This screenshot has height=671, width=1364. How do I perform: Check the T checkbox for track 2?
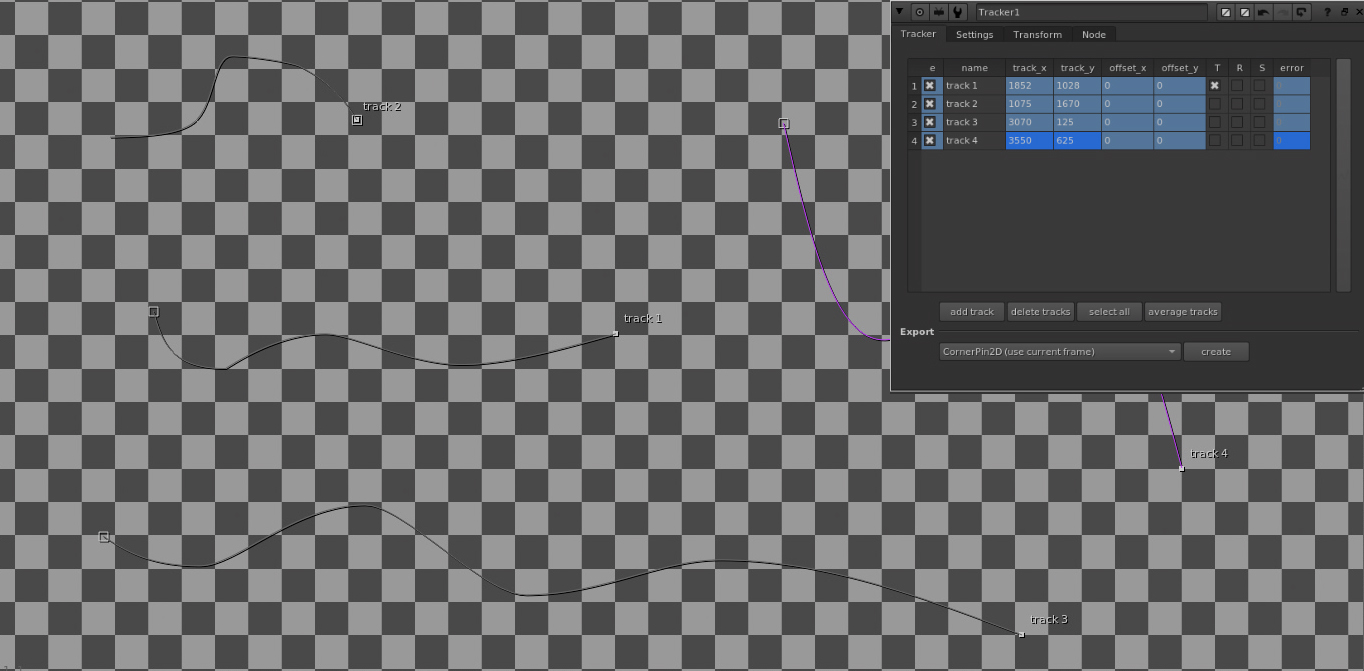pyautogui.click(x=1215, y=104)
